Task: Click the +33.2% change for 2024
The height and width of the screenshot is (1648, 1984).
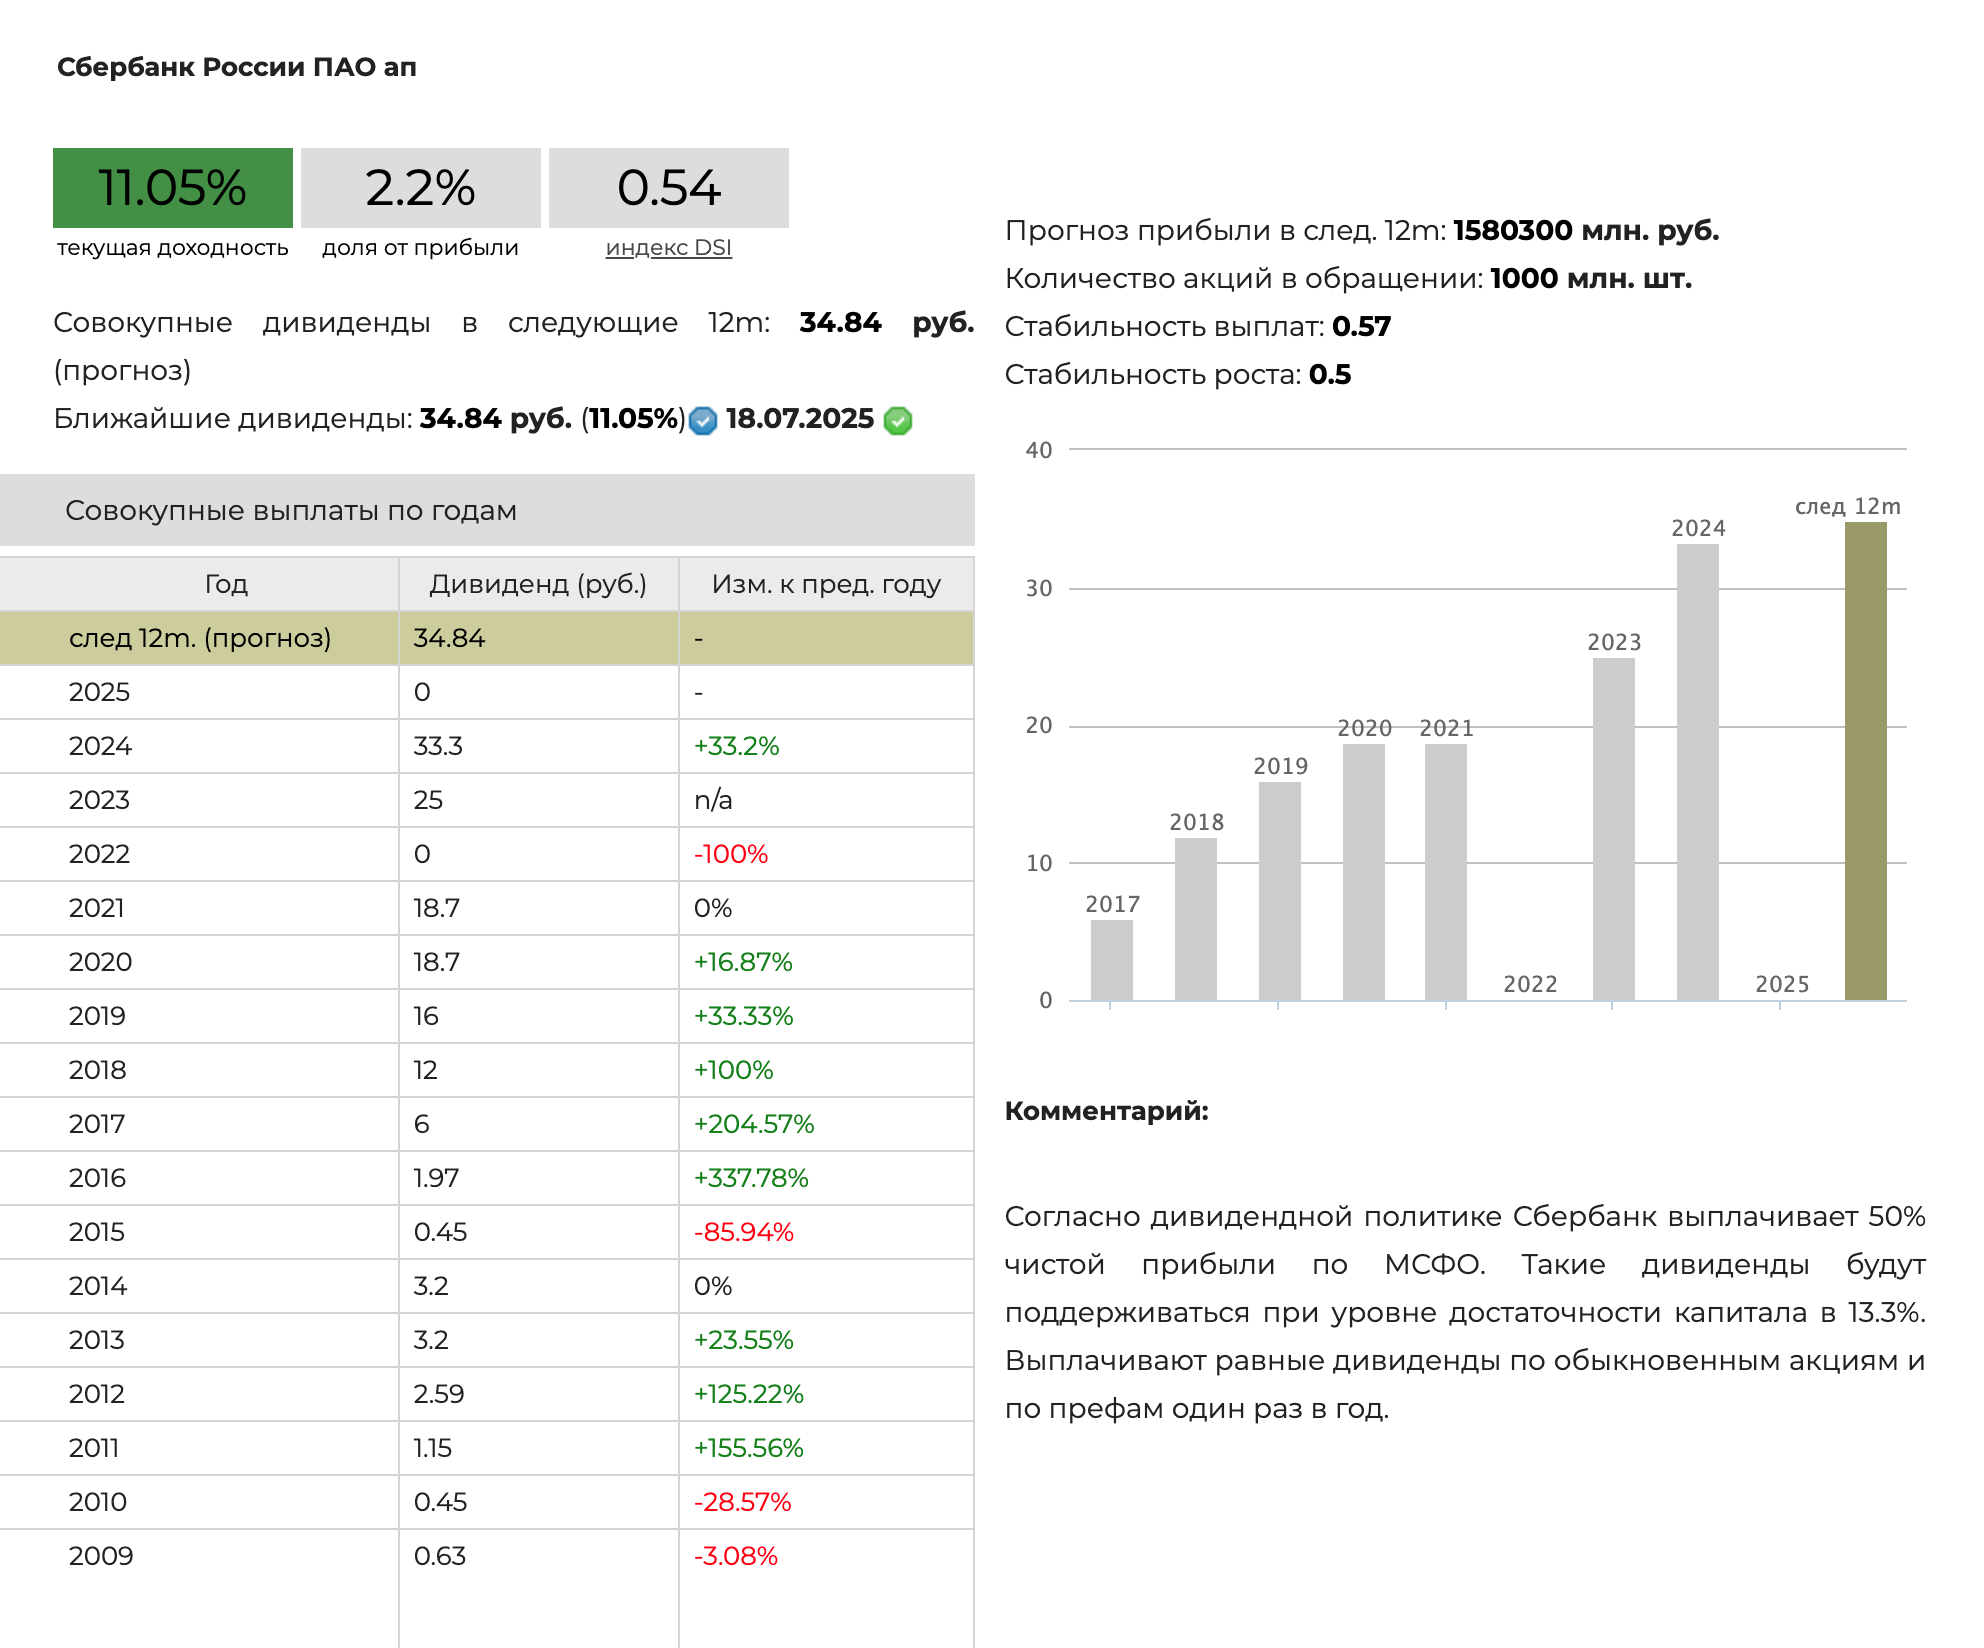Action: (737, 746)
